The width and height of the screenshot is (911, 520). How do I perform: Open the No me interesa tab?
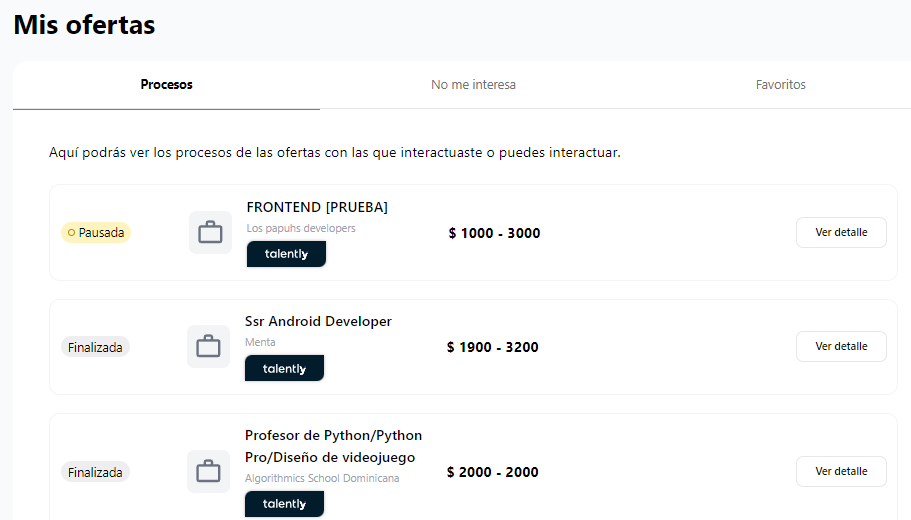point(473,85)
